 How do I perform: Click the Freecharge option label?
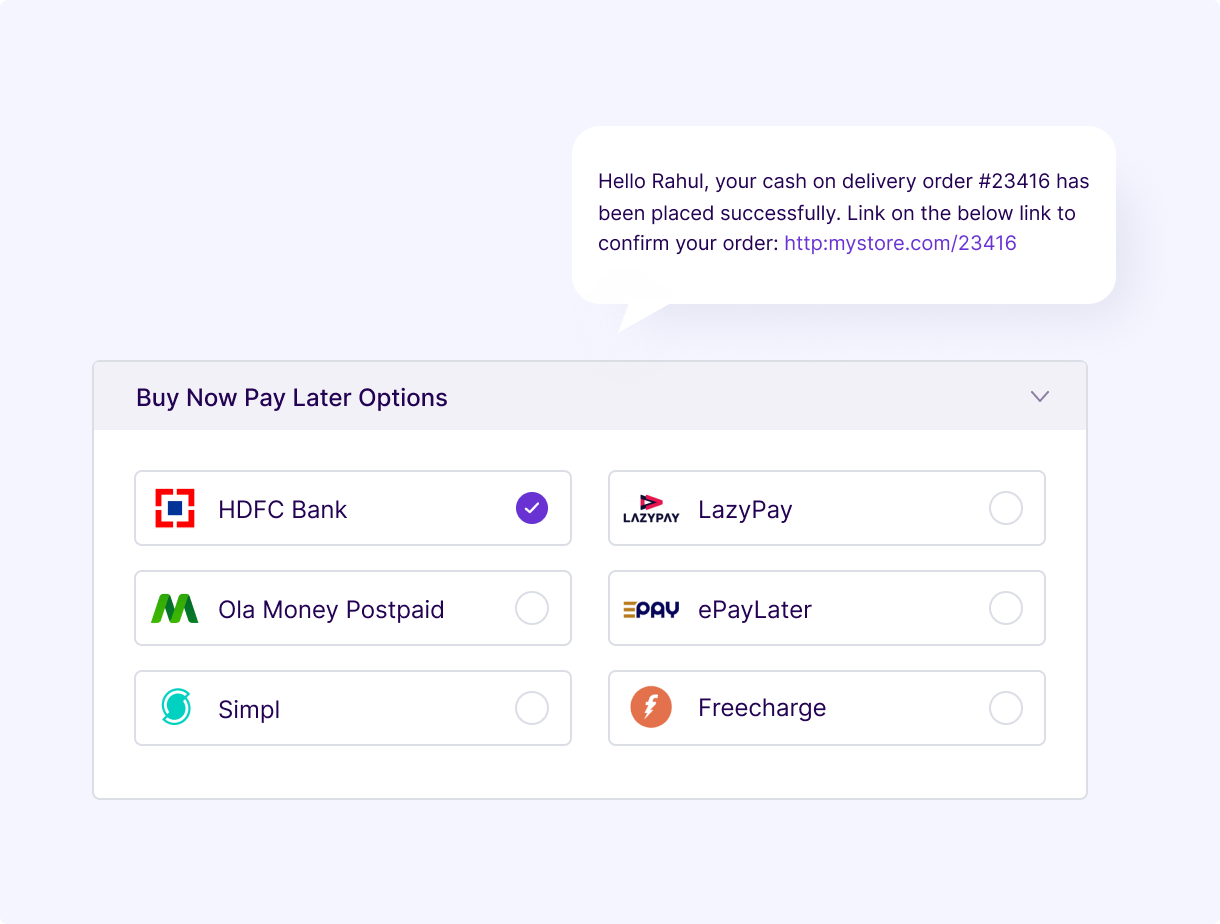[x=762, y=708]
